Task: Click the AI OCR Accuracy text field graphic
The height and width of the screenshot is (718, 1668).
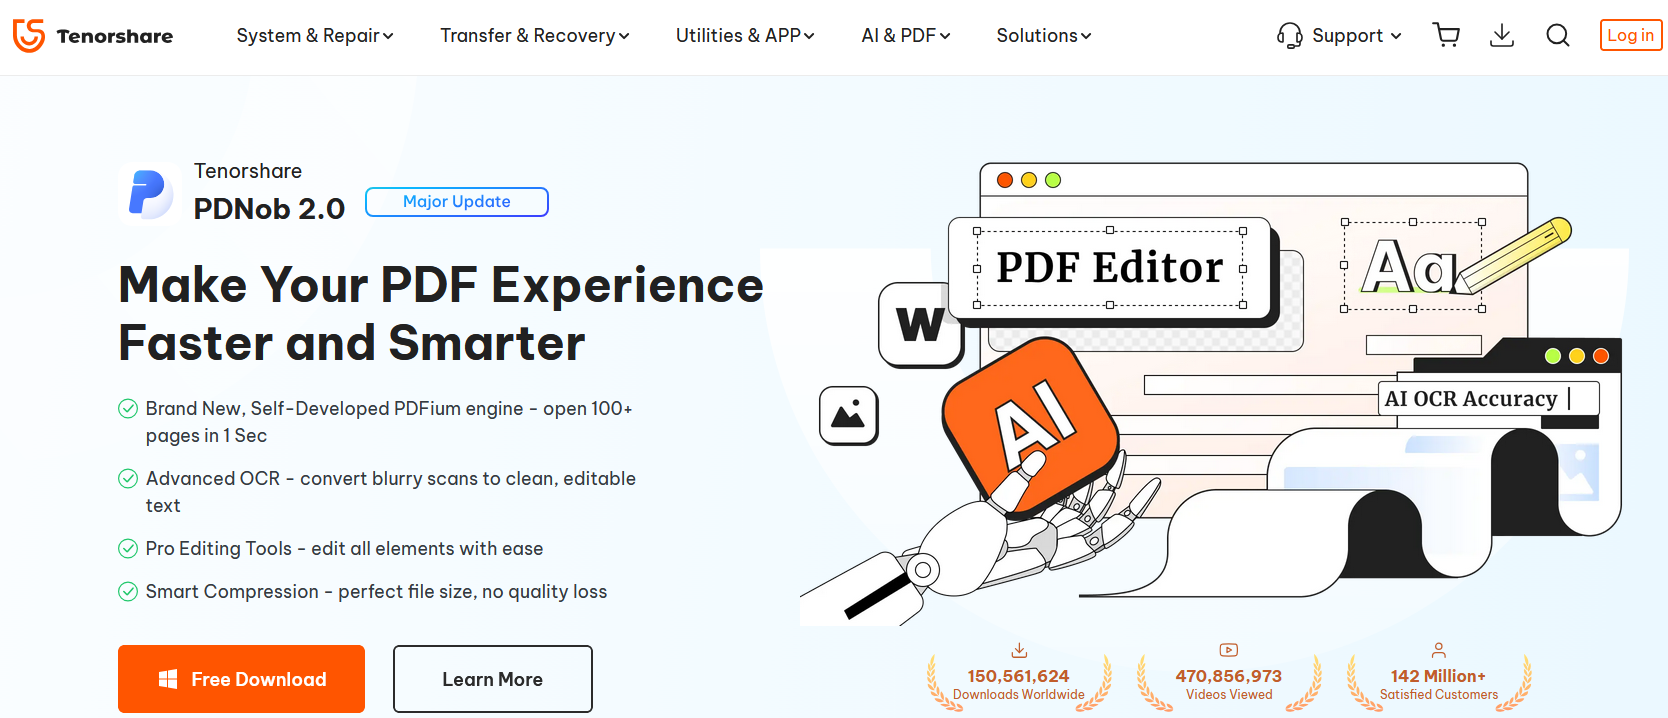Action: pyautogui.click(x=1489, y=398)
